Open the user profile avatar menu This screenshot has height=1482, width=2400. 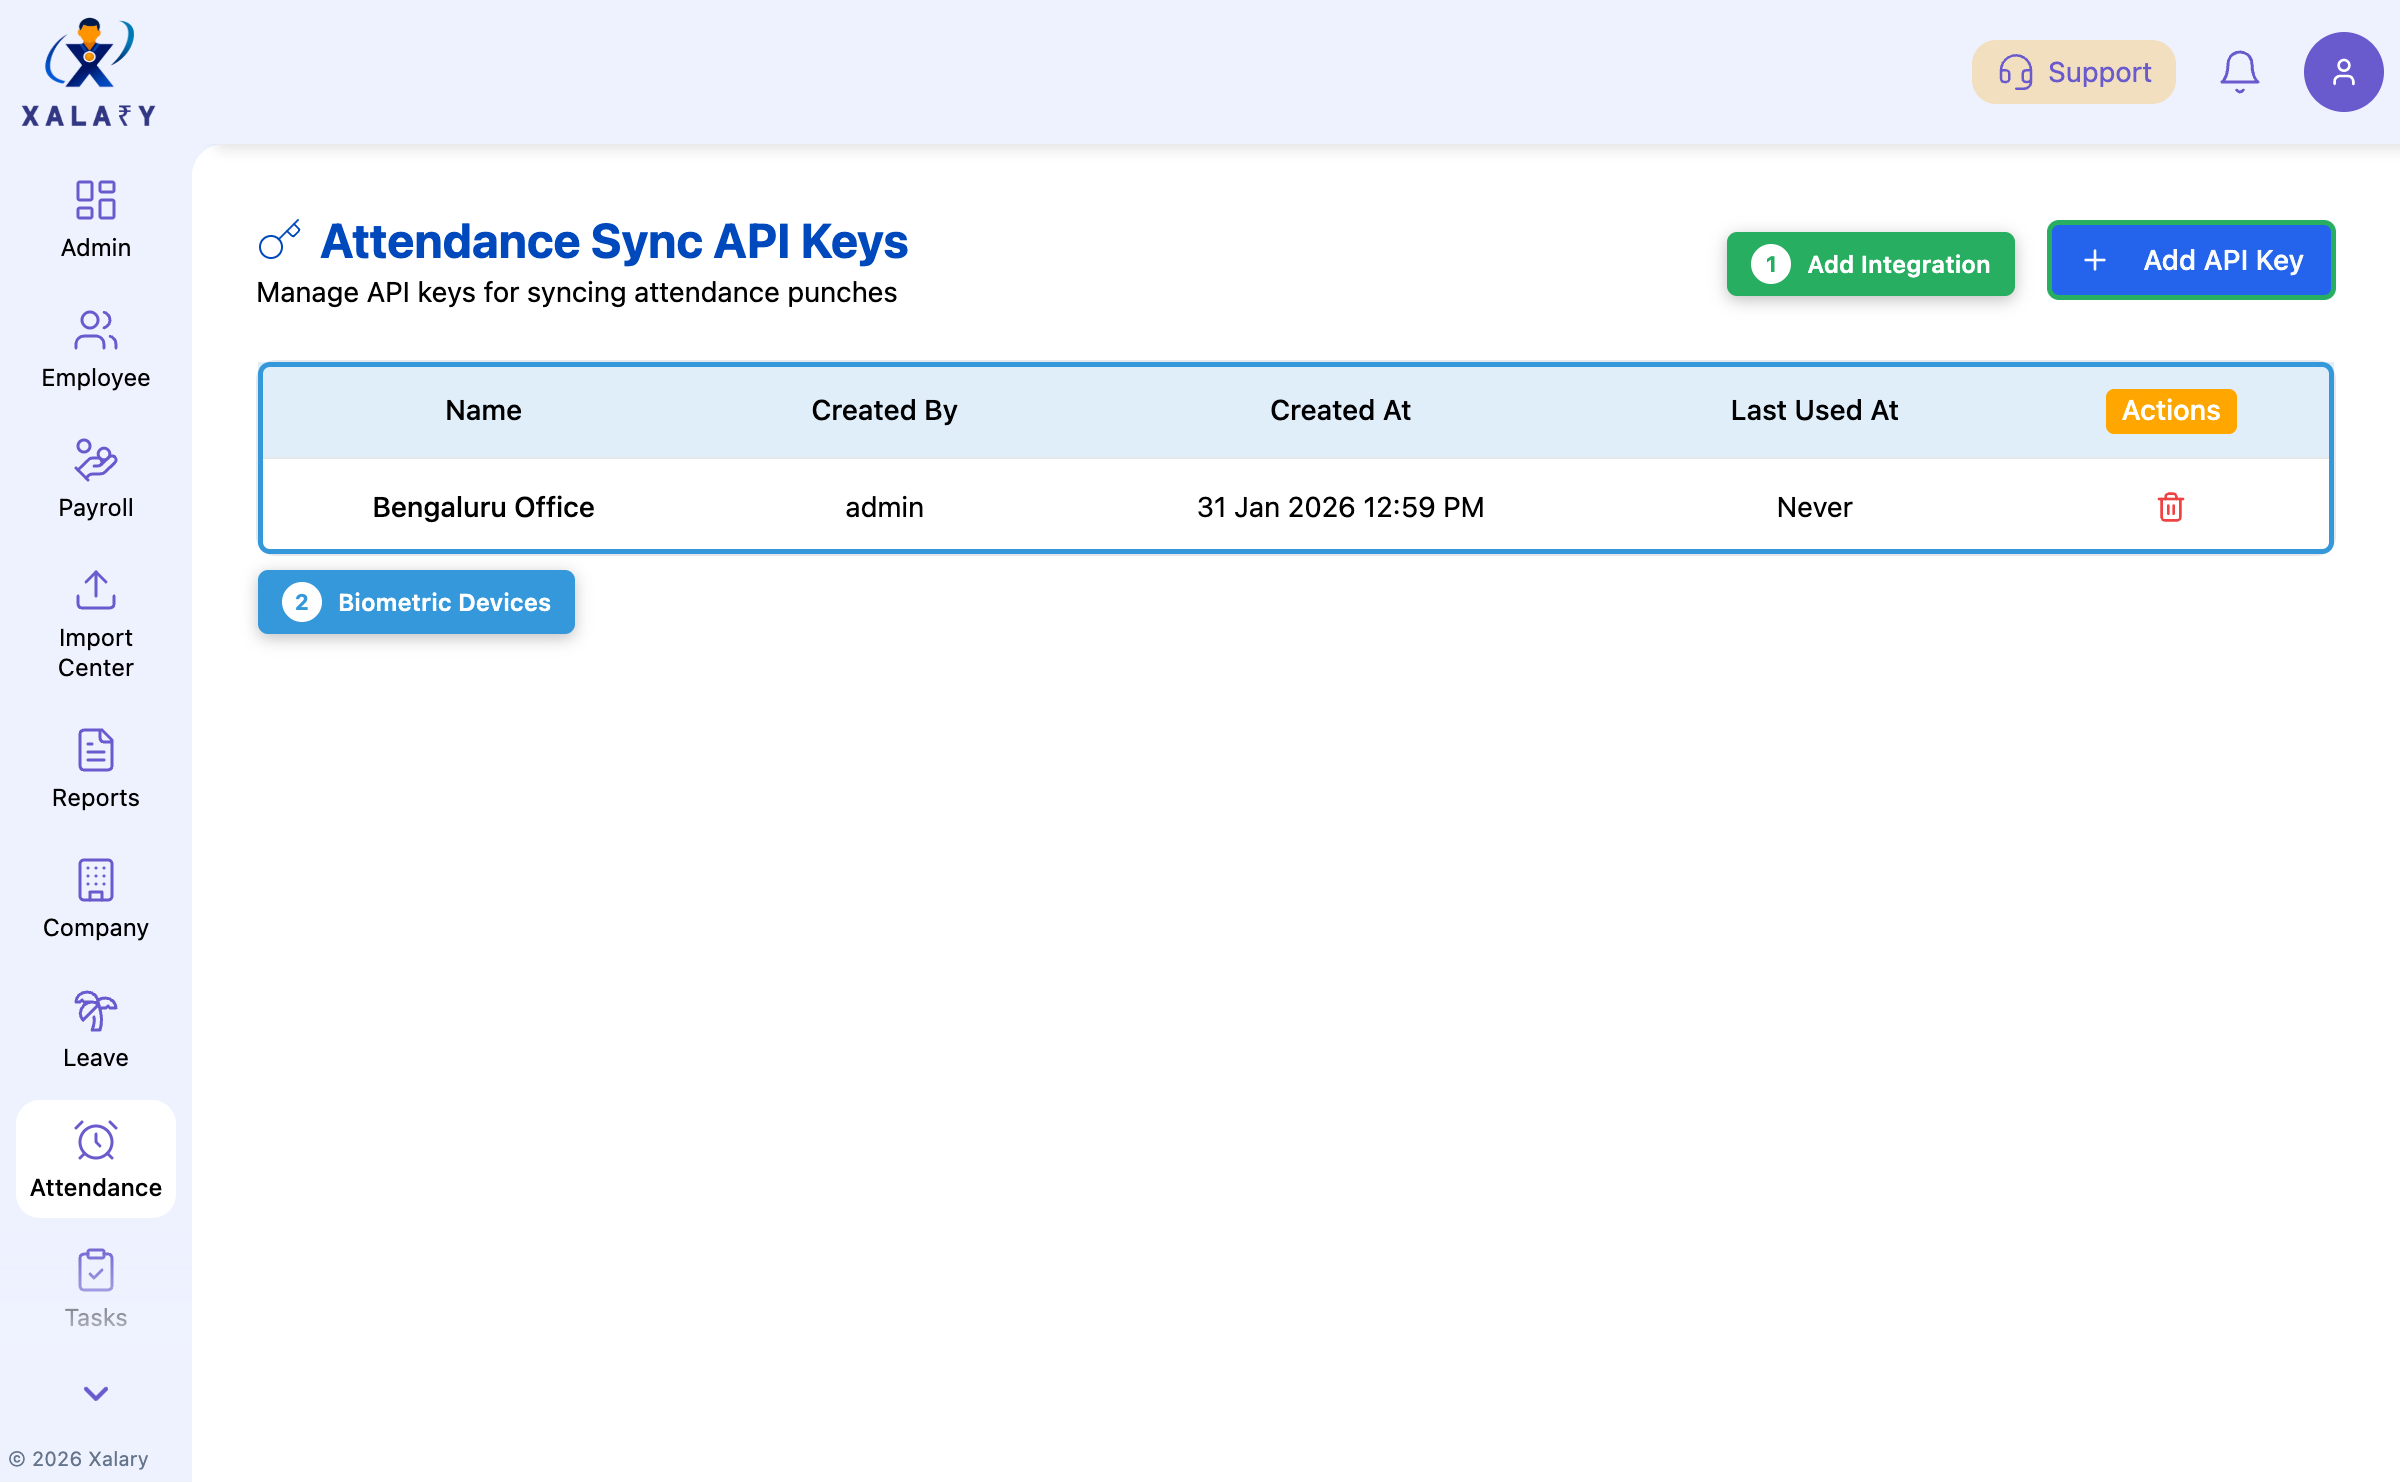coord(2343,71)
